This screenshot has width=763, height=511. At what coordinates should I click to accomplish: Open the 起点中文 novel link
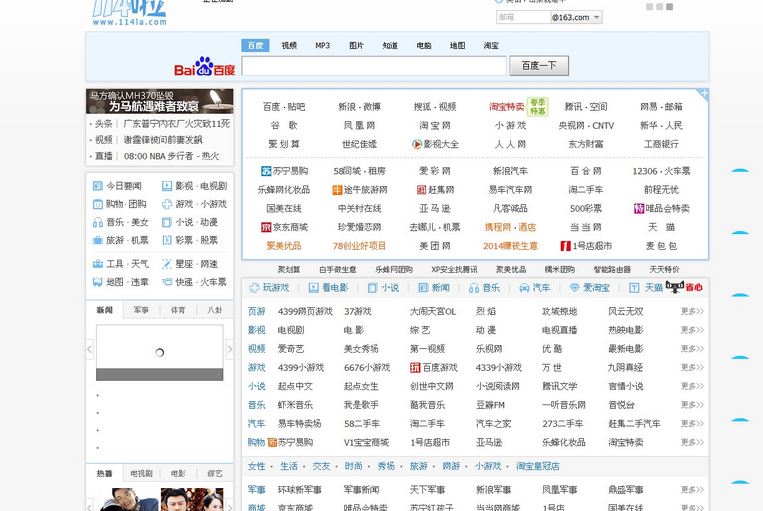click(x=295, y=386)
